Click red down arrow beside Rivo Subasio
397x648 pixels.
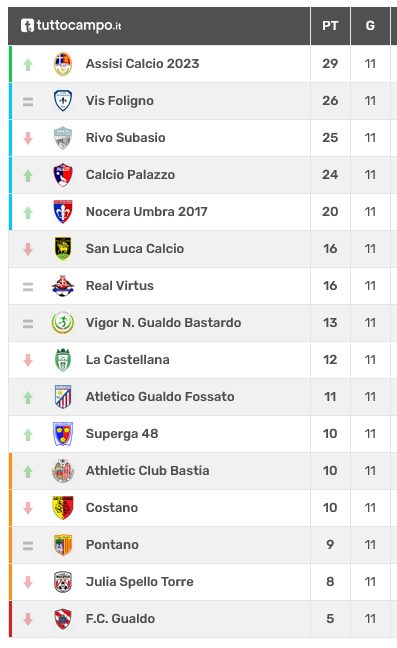(28, 138)
